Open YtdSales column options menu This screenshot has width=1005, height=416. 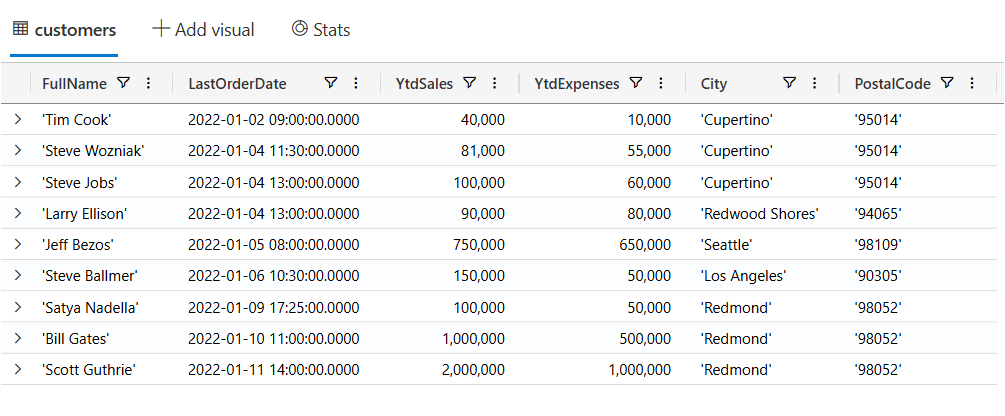click(495, 84)
